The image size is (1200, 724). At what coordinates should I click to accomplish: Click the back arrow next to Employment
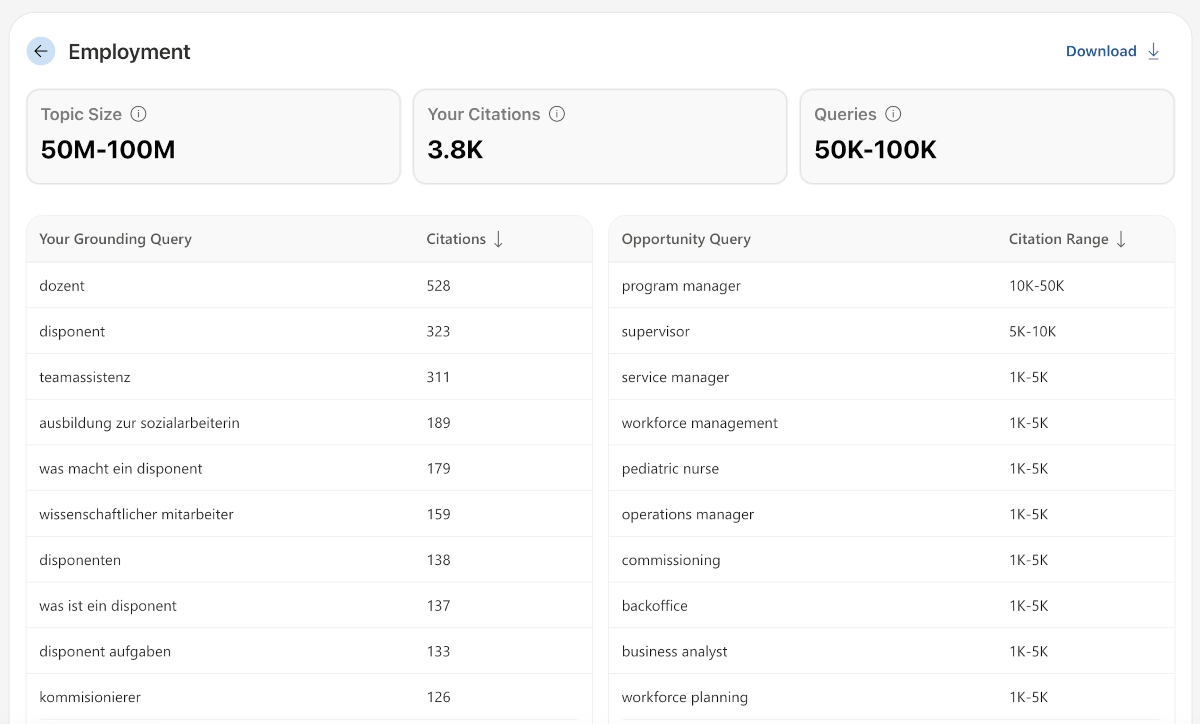tap(41, 51)
